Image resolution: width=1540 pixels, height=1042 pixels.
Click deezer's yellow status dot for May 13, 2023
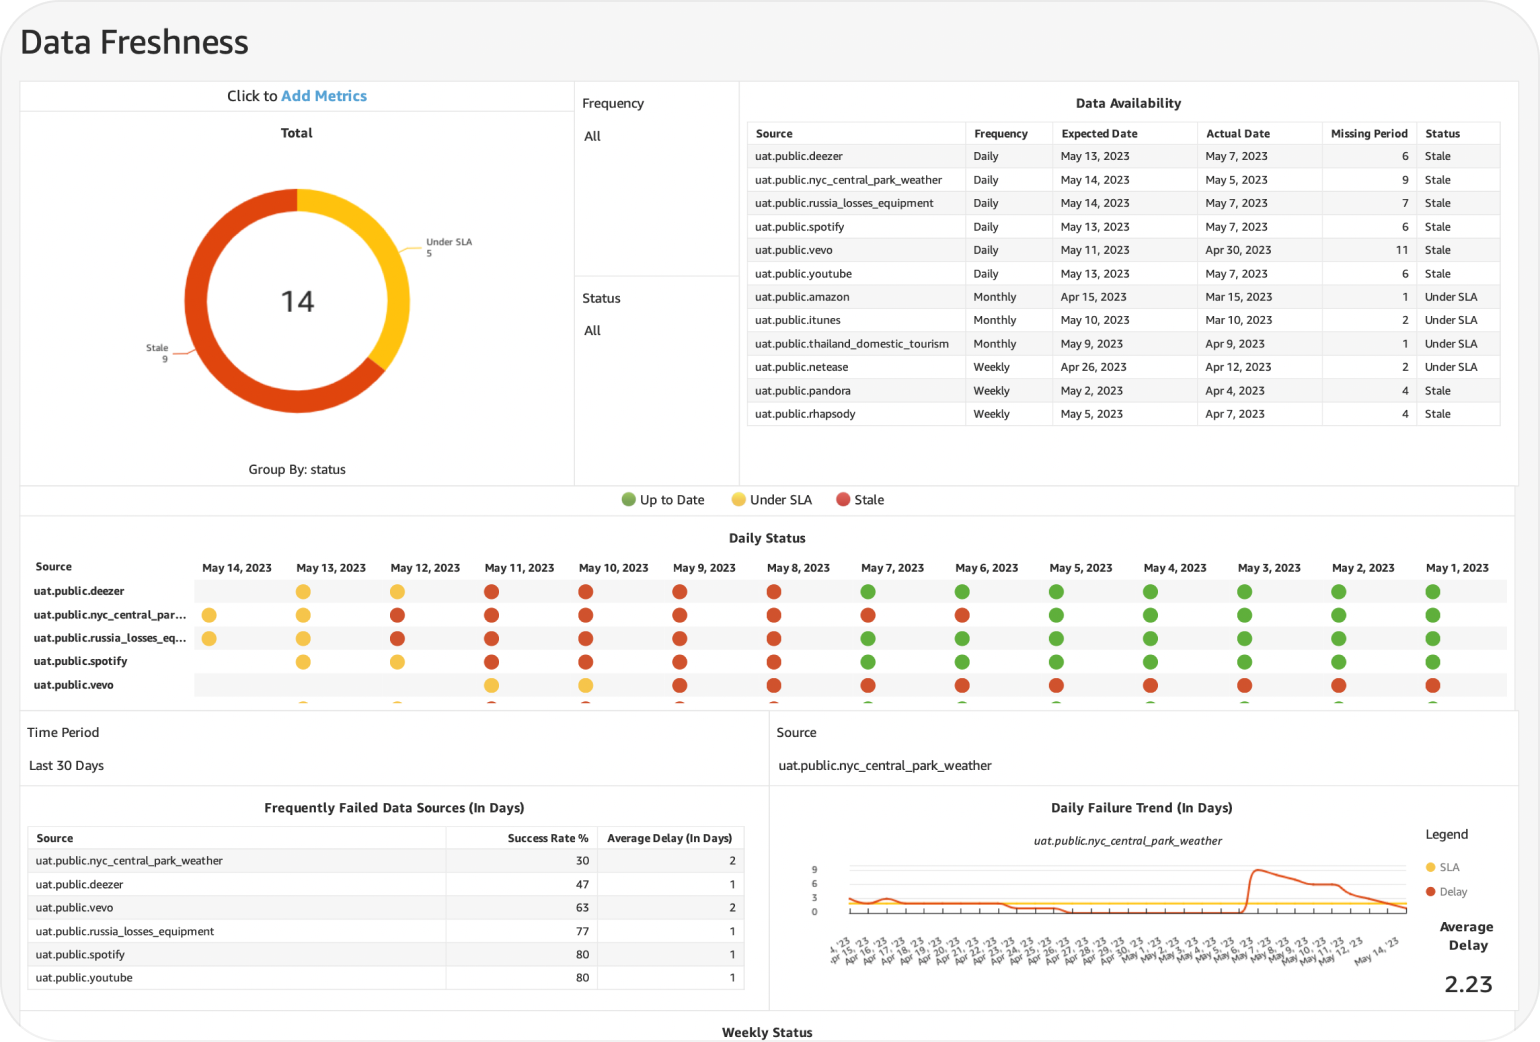click(303, 592)
